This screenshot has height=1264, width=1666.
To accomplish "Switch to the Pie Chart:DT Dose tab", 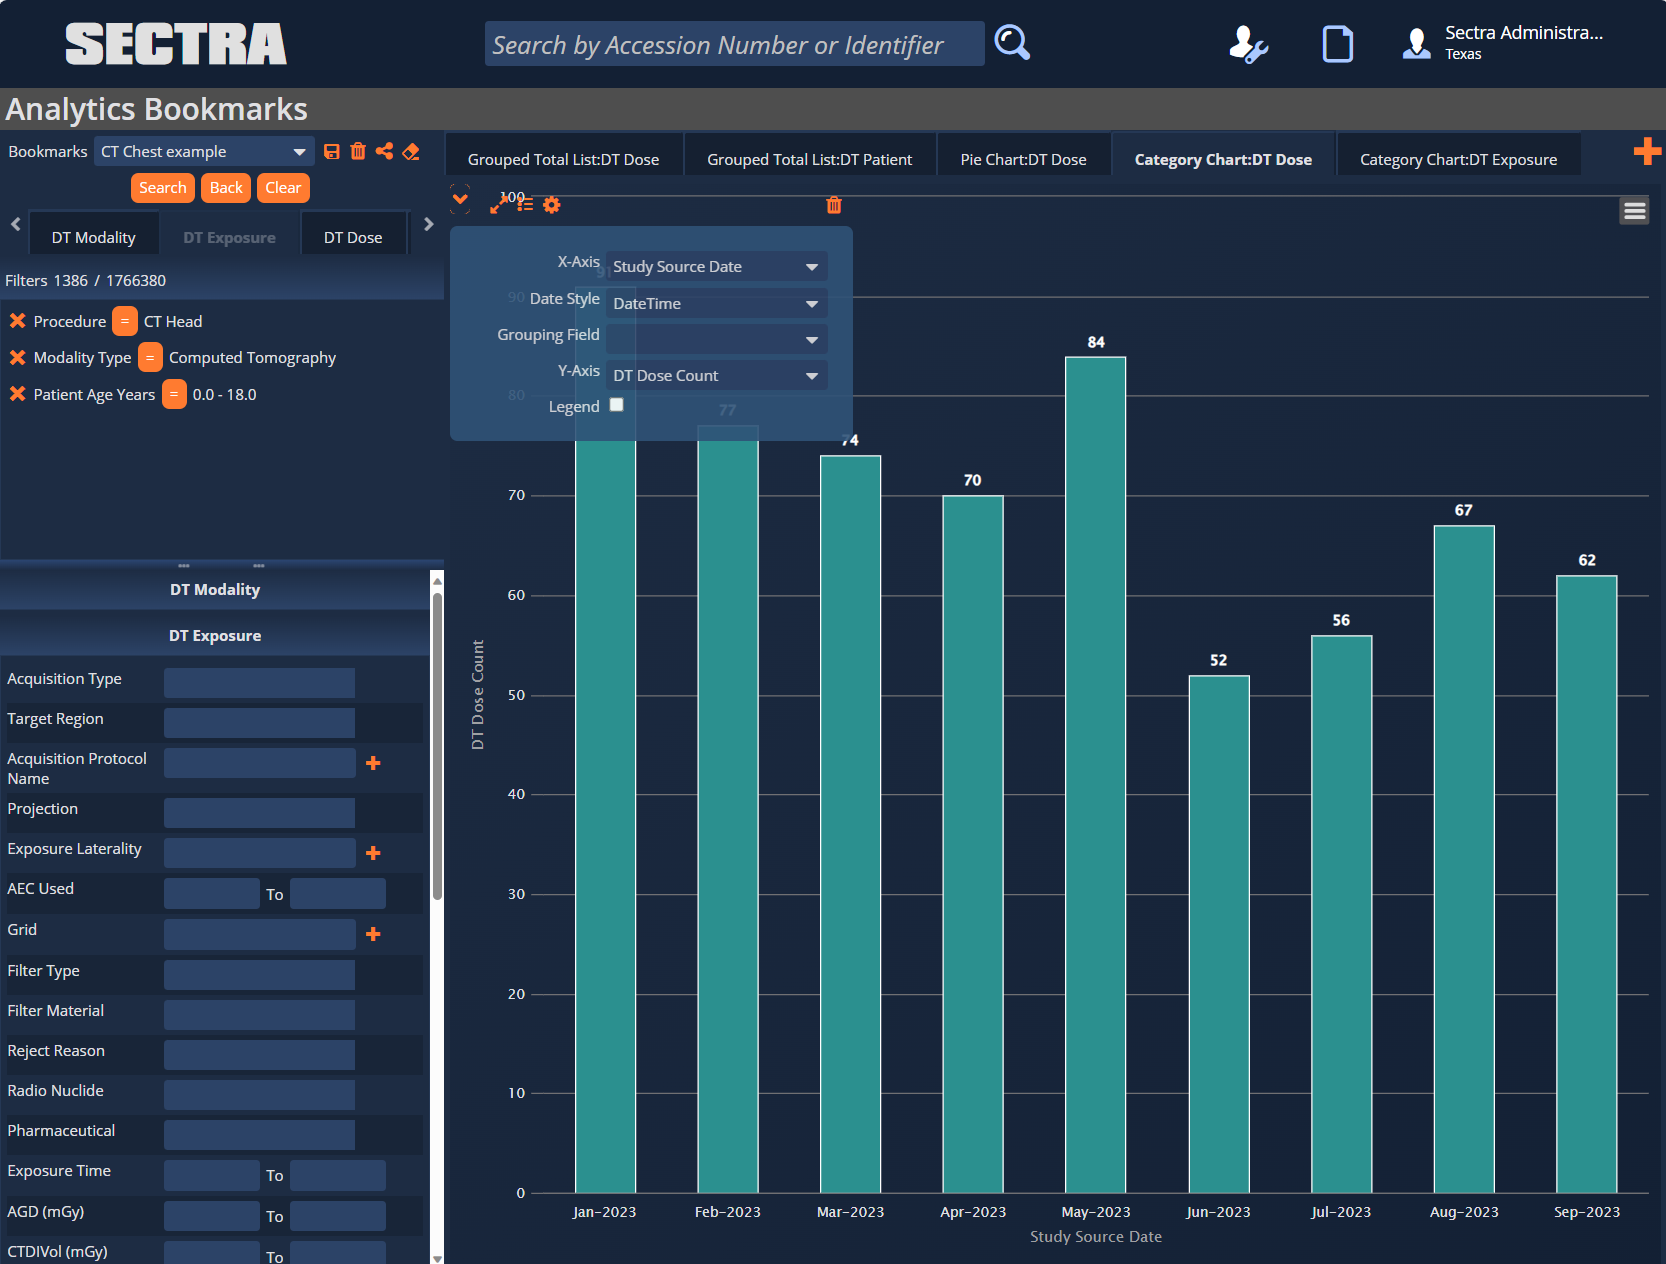I will click(1024, 158).
